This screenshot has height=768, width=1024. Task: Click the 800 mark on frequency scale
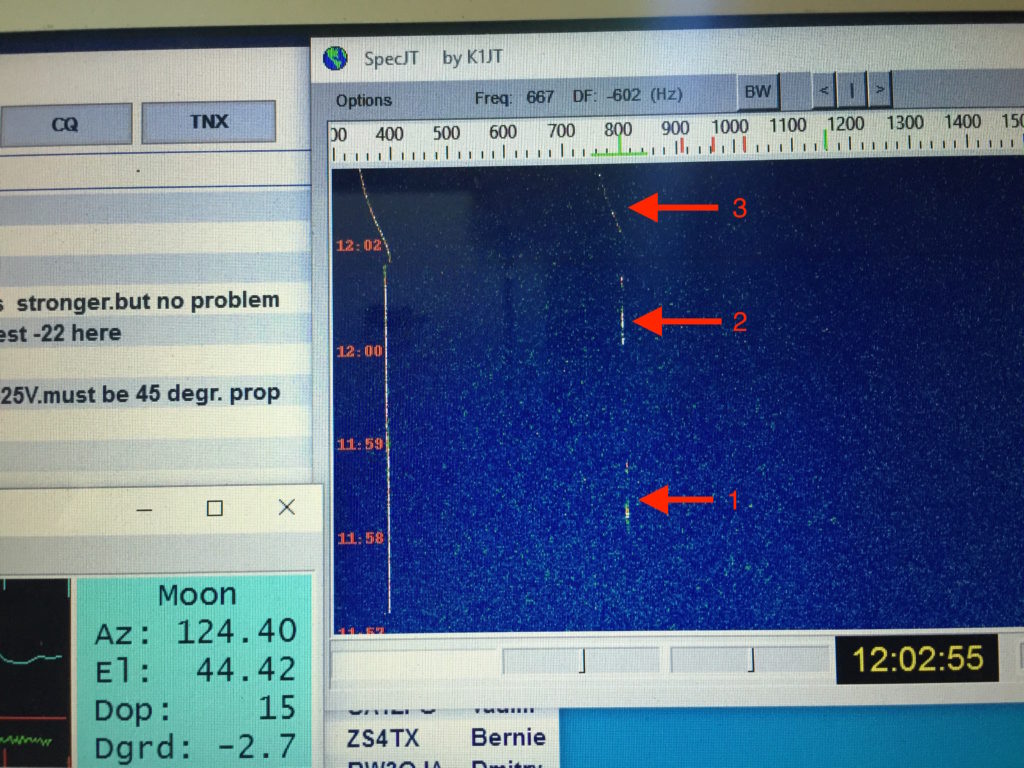618,129
